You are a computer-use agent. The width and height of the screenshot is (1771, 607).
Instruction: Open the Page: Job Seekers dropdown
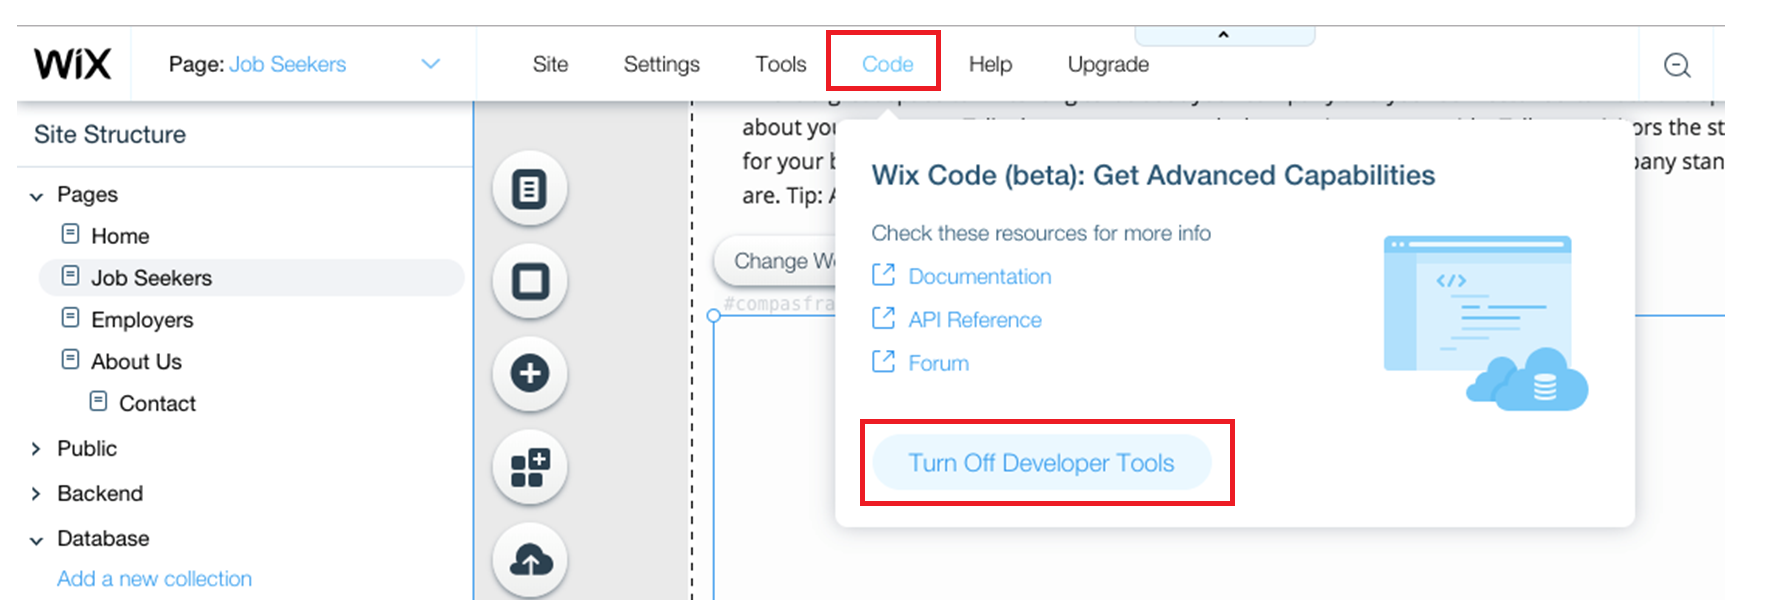(x=304, y=64)
